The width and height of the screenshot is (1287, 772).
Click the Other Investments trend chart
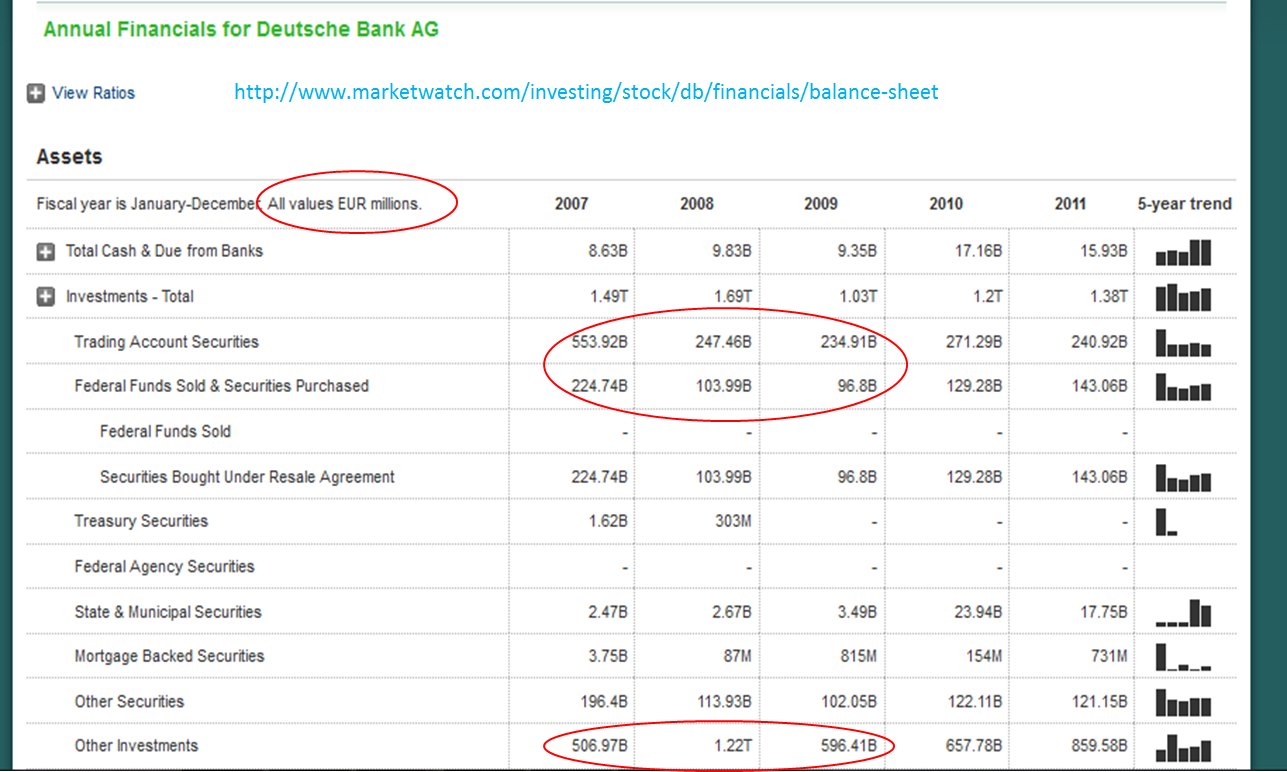click(1183, 747)
